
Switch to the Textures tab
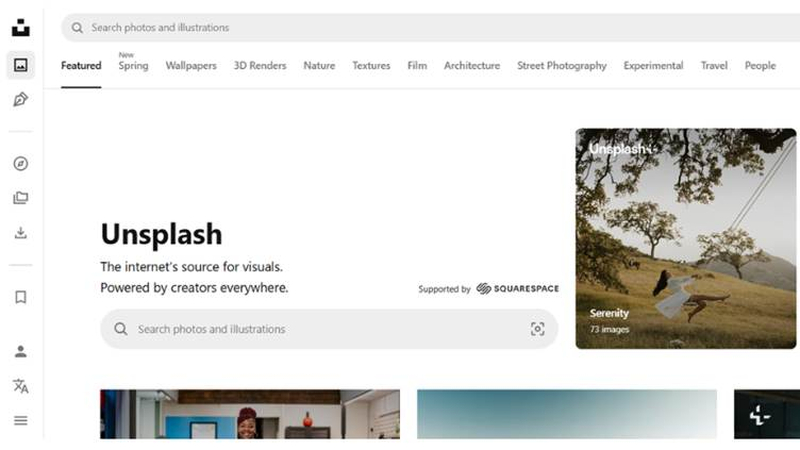coord(371,65)
